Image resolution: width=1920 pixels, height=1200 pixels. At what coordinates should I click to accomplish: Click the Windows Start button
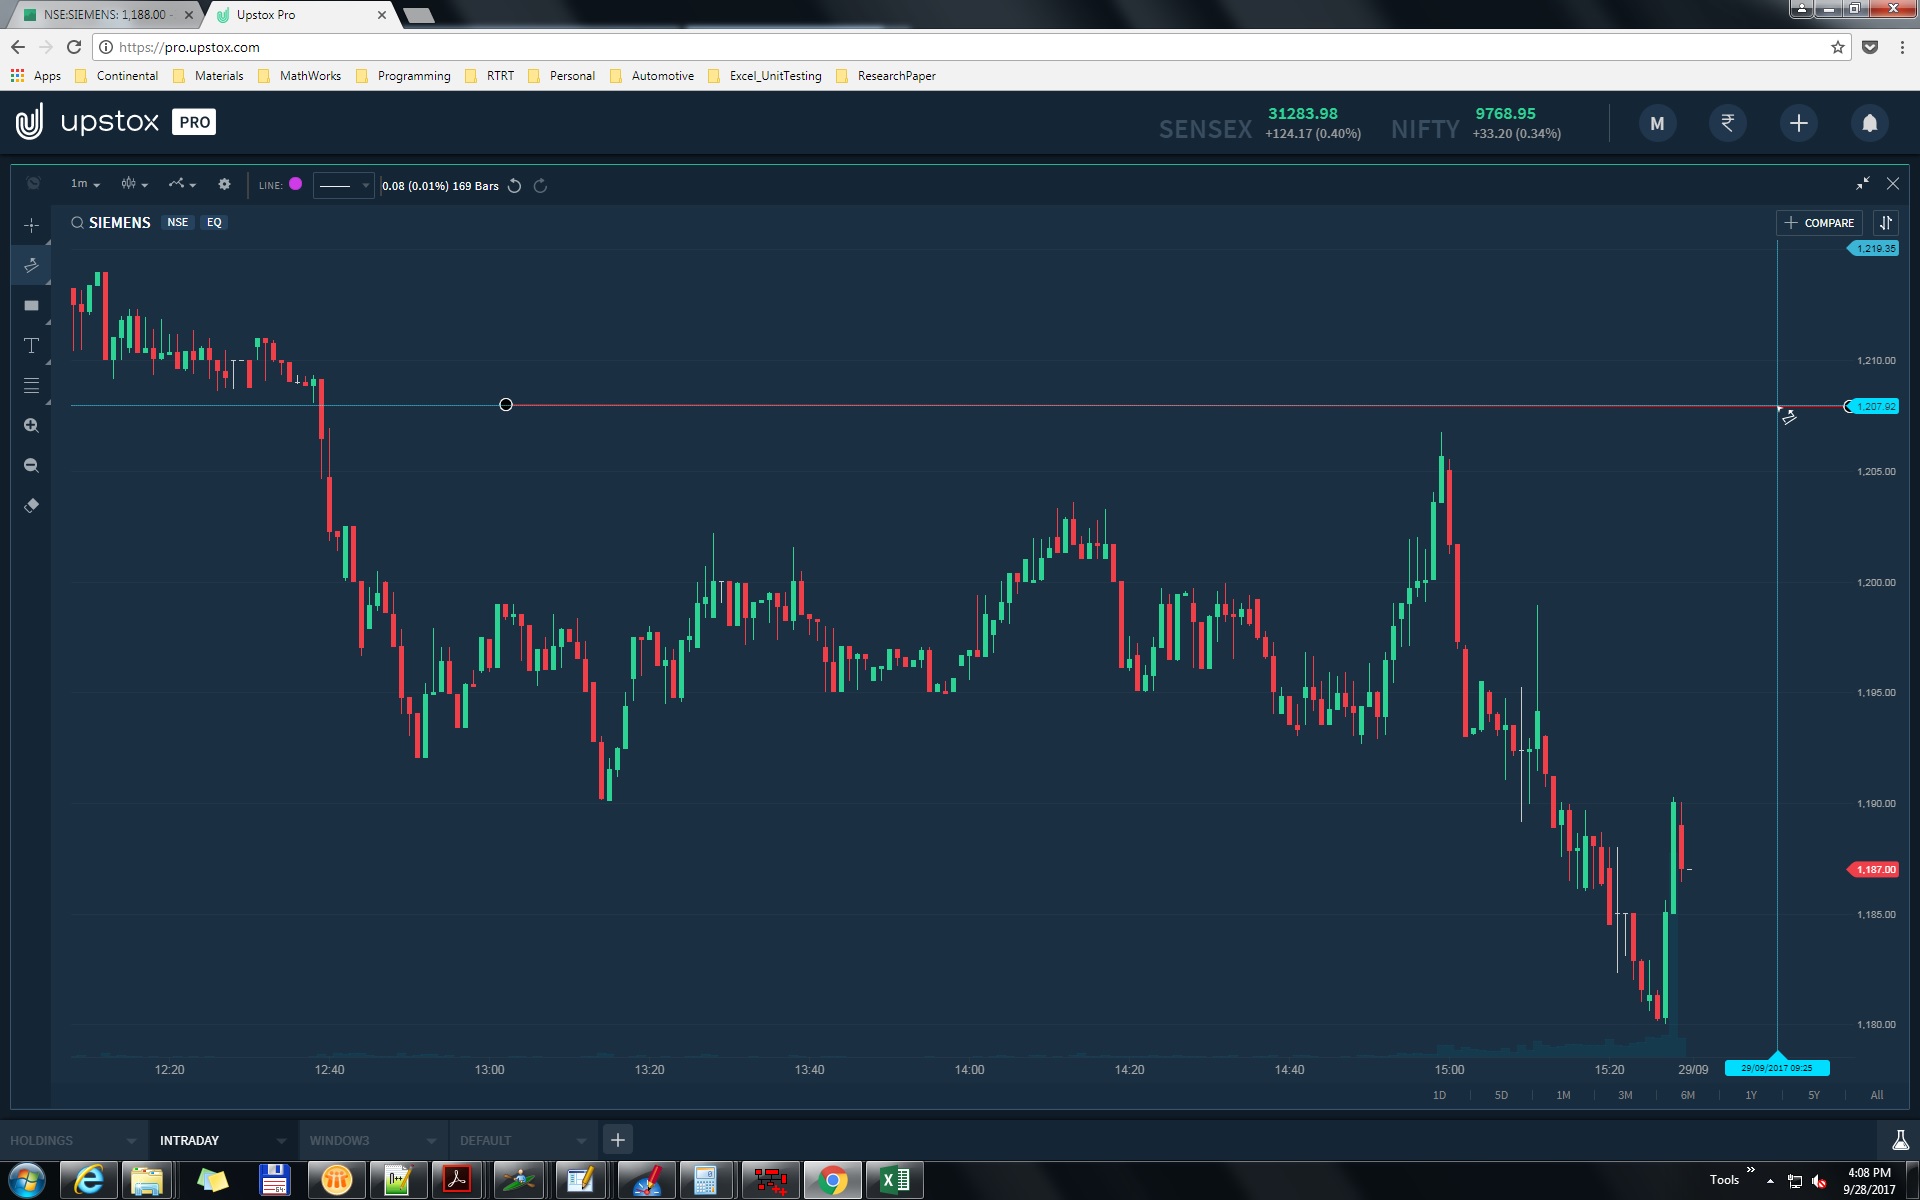26,1180
